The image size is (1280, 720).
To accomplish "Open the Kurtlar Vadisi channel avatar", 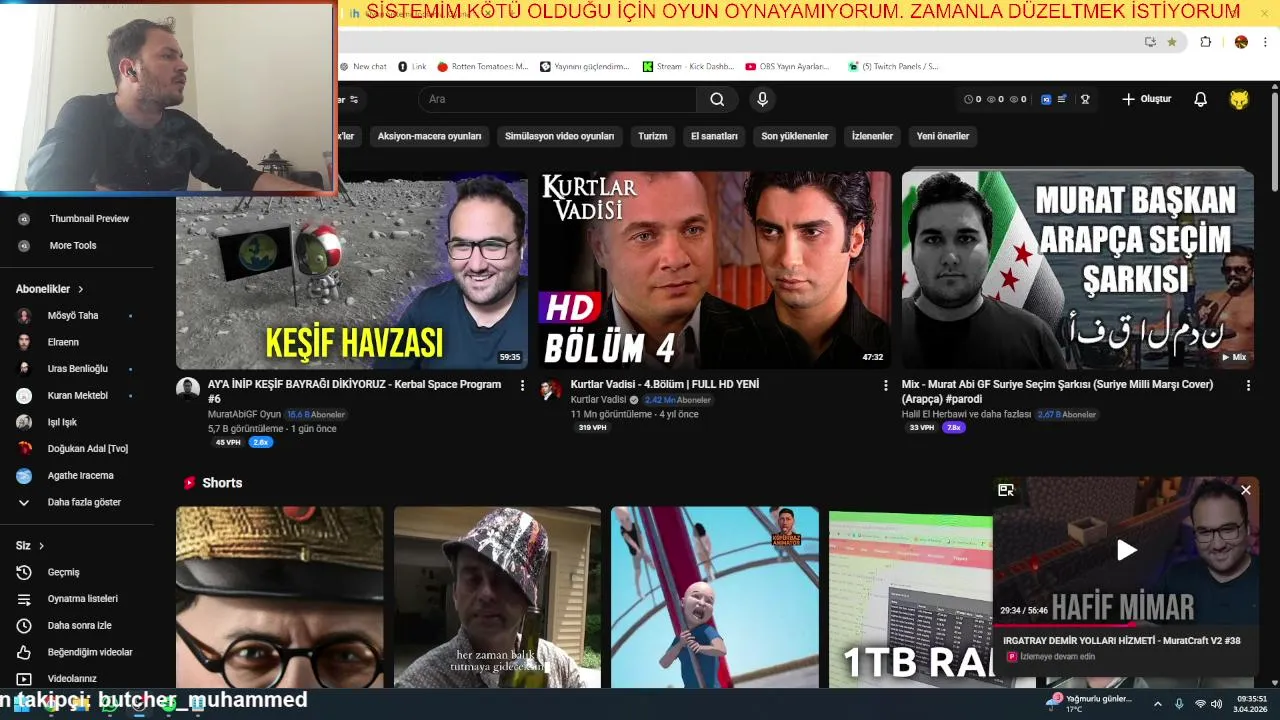I will tap(551, 389).
